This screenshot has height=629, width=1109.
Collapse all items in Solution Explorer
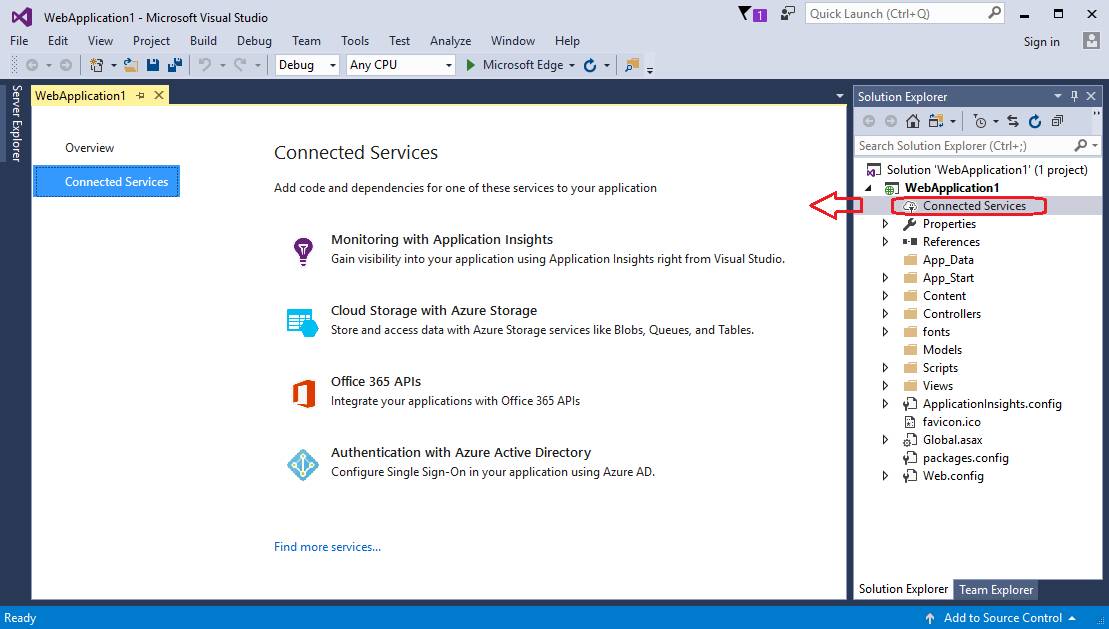(1057, 120)
